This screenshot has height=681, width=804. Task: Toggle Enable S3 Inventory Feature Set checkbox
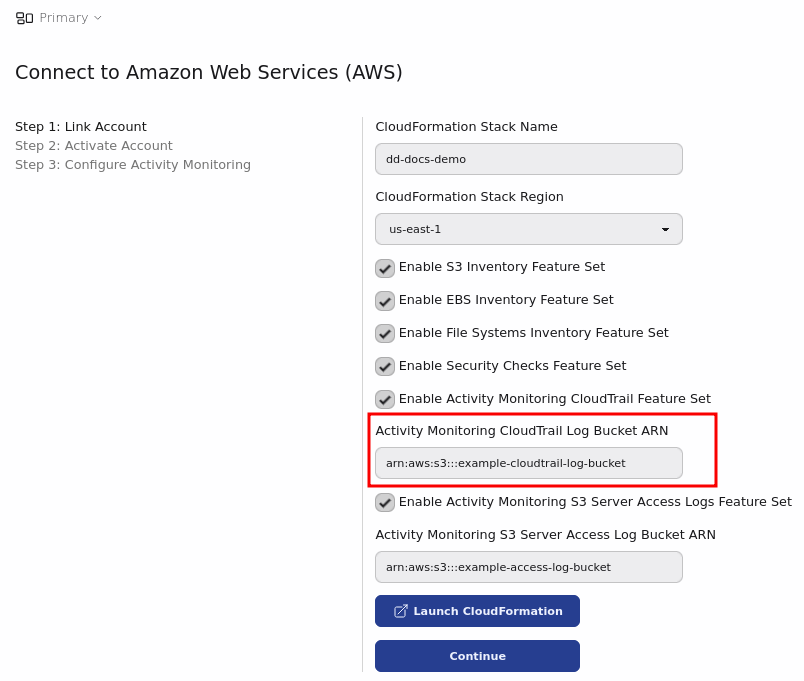click(x=385, y=268)
